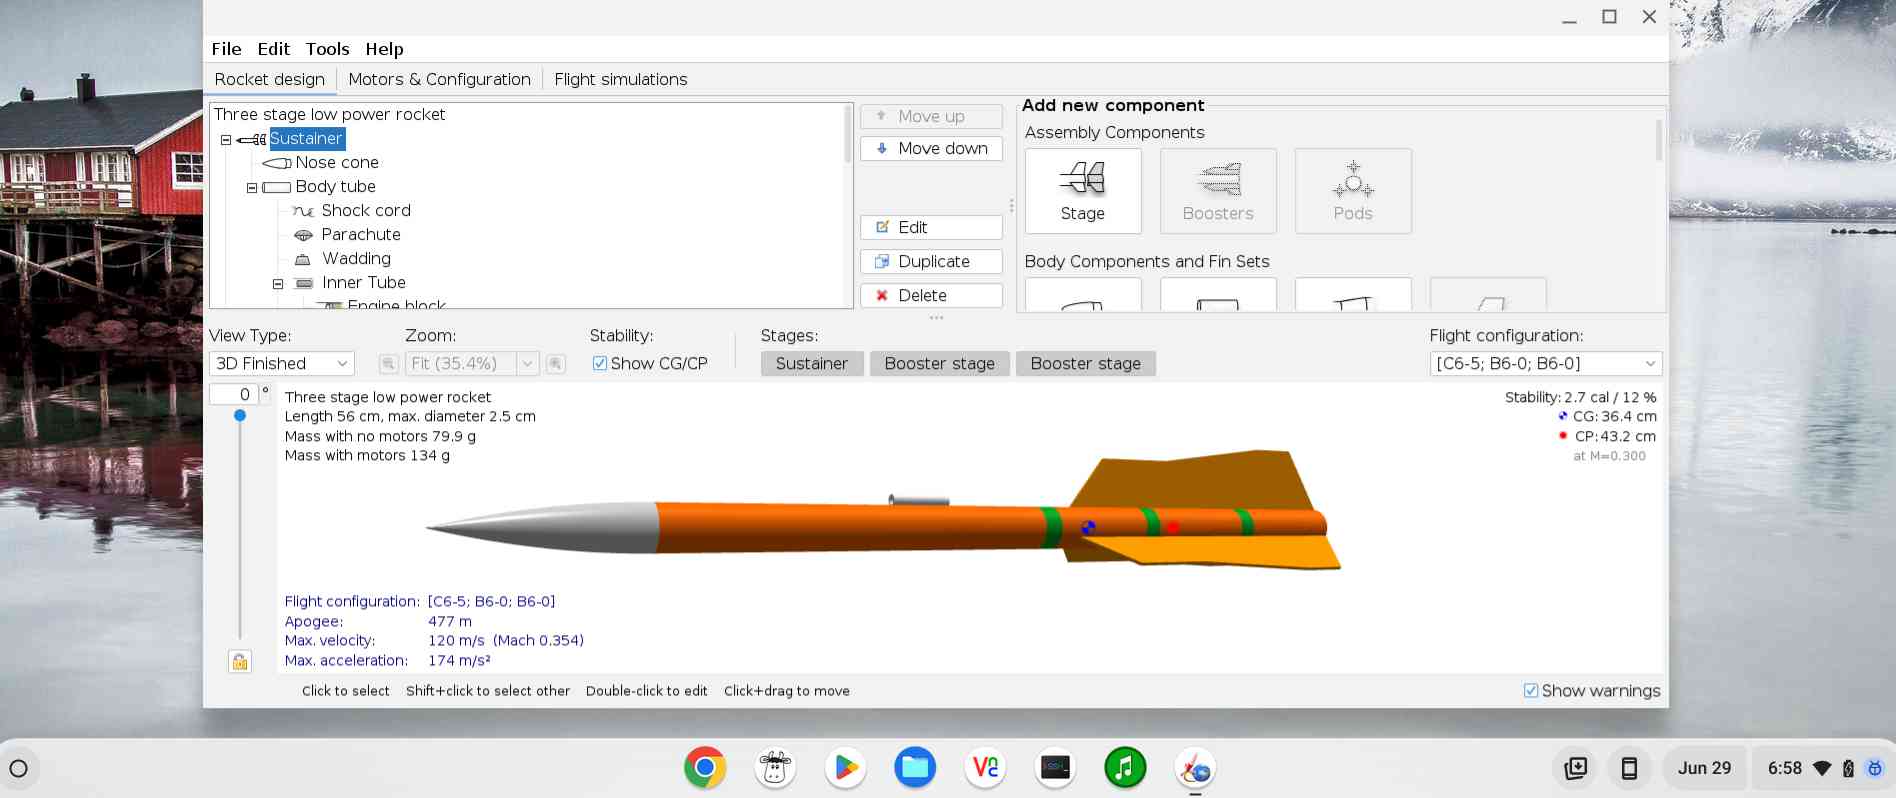Click the Sustainer stage rocket icon in the tree
1896x798 pixels.
click(x=251, y=139)
